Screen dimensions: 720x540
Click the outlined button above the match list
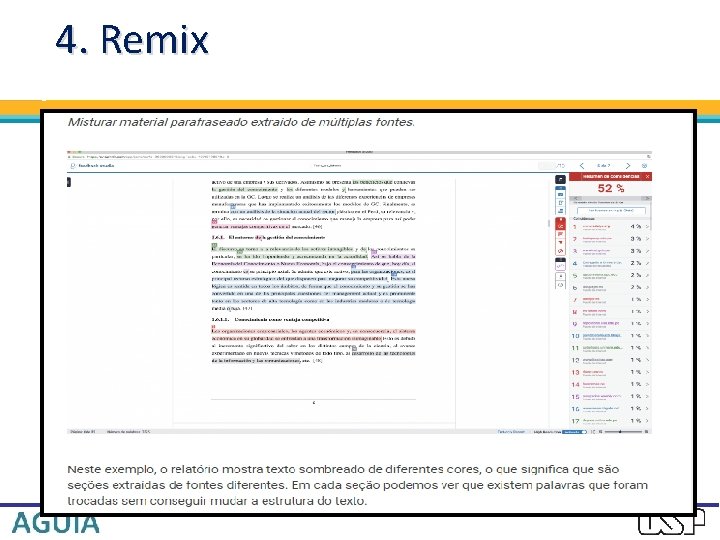[x=611, y=210]
